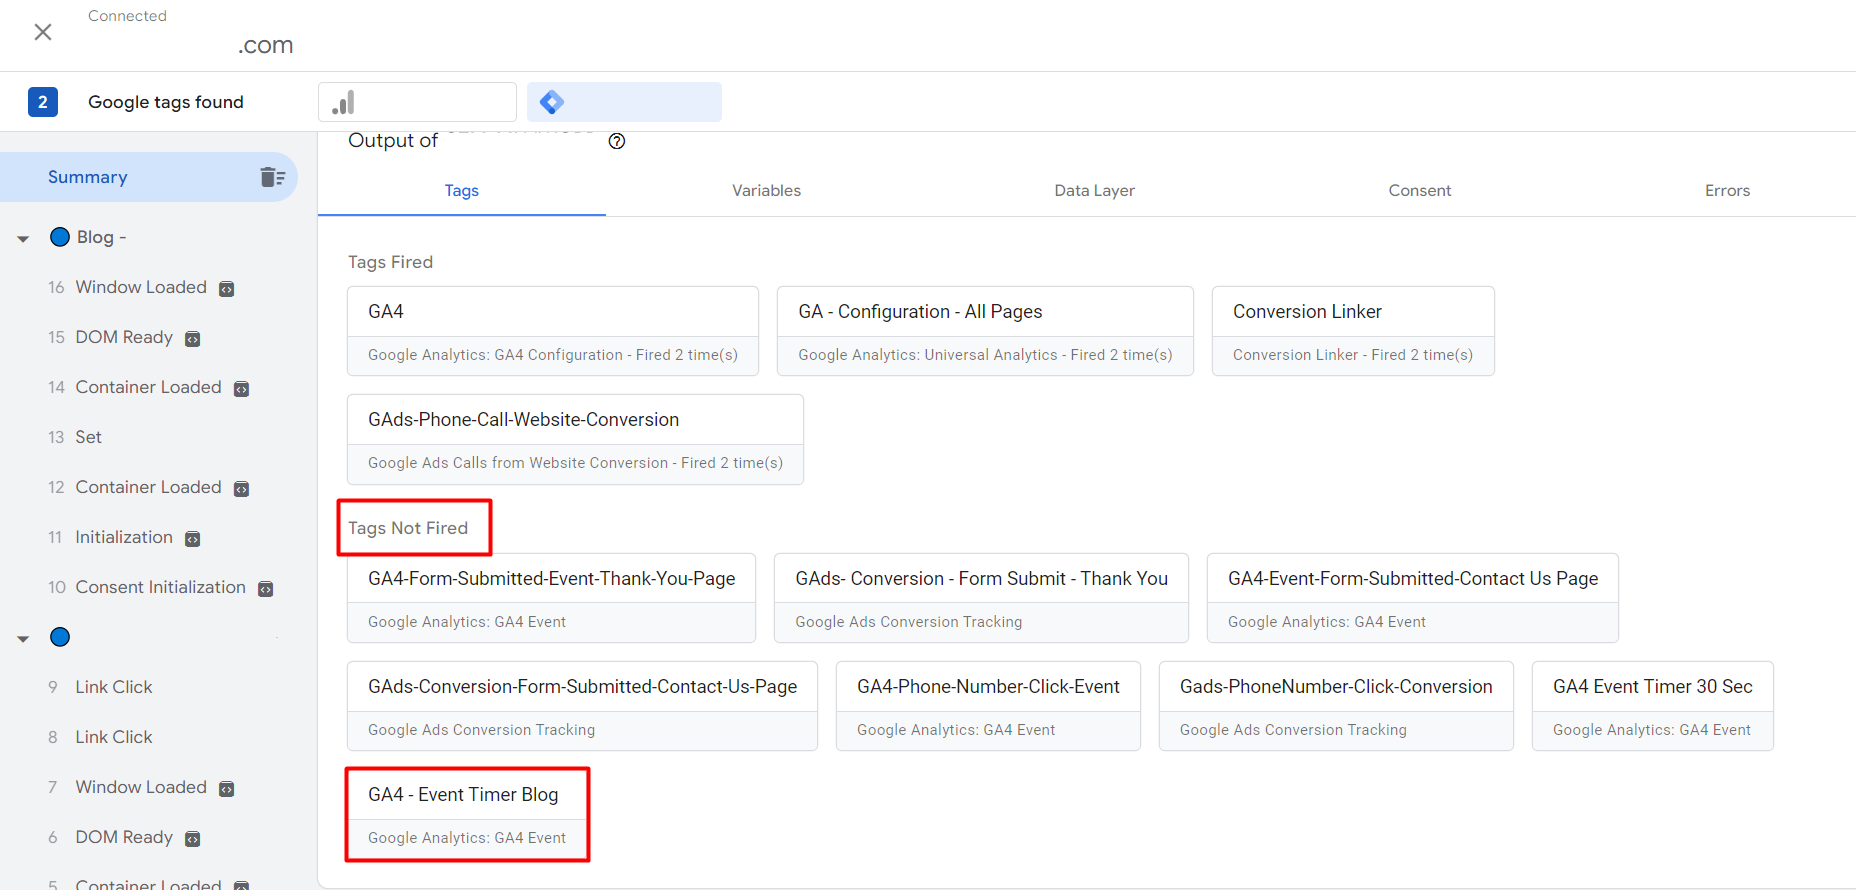Close the Tag Assistant debug panel

43,32
